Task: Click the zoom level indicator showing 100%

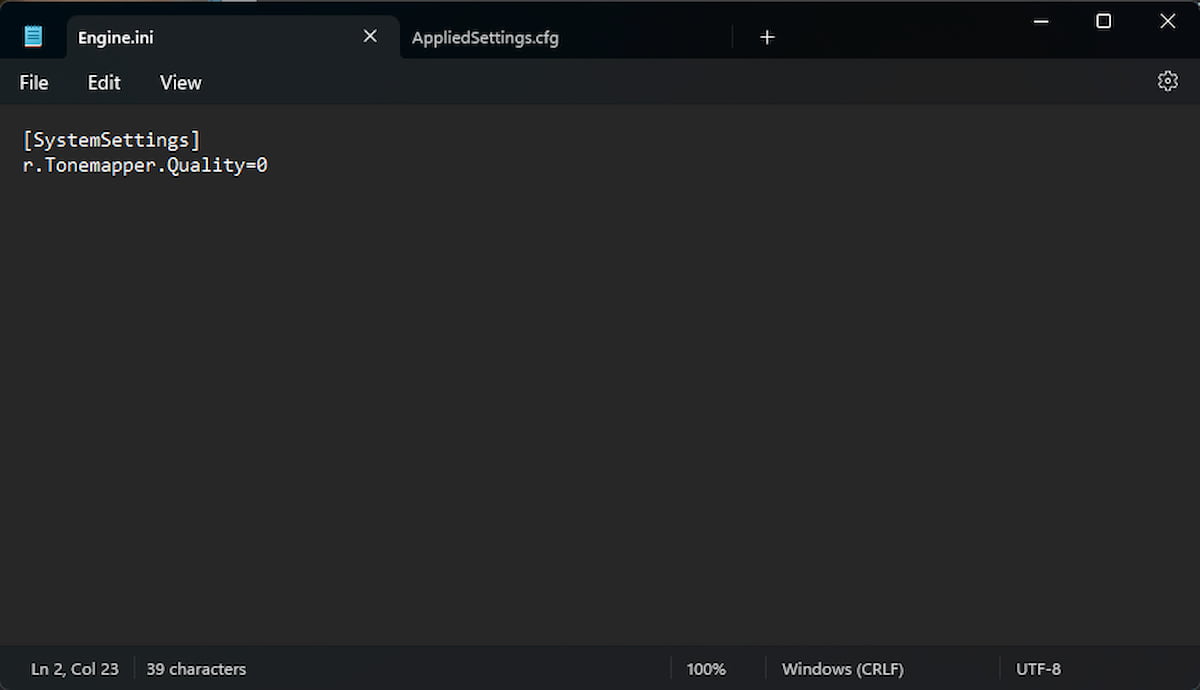Action: (706, 668)
